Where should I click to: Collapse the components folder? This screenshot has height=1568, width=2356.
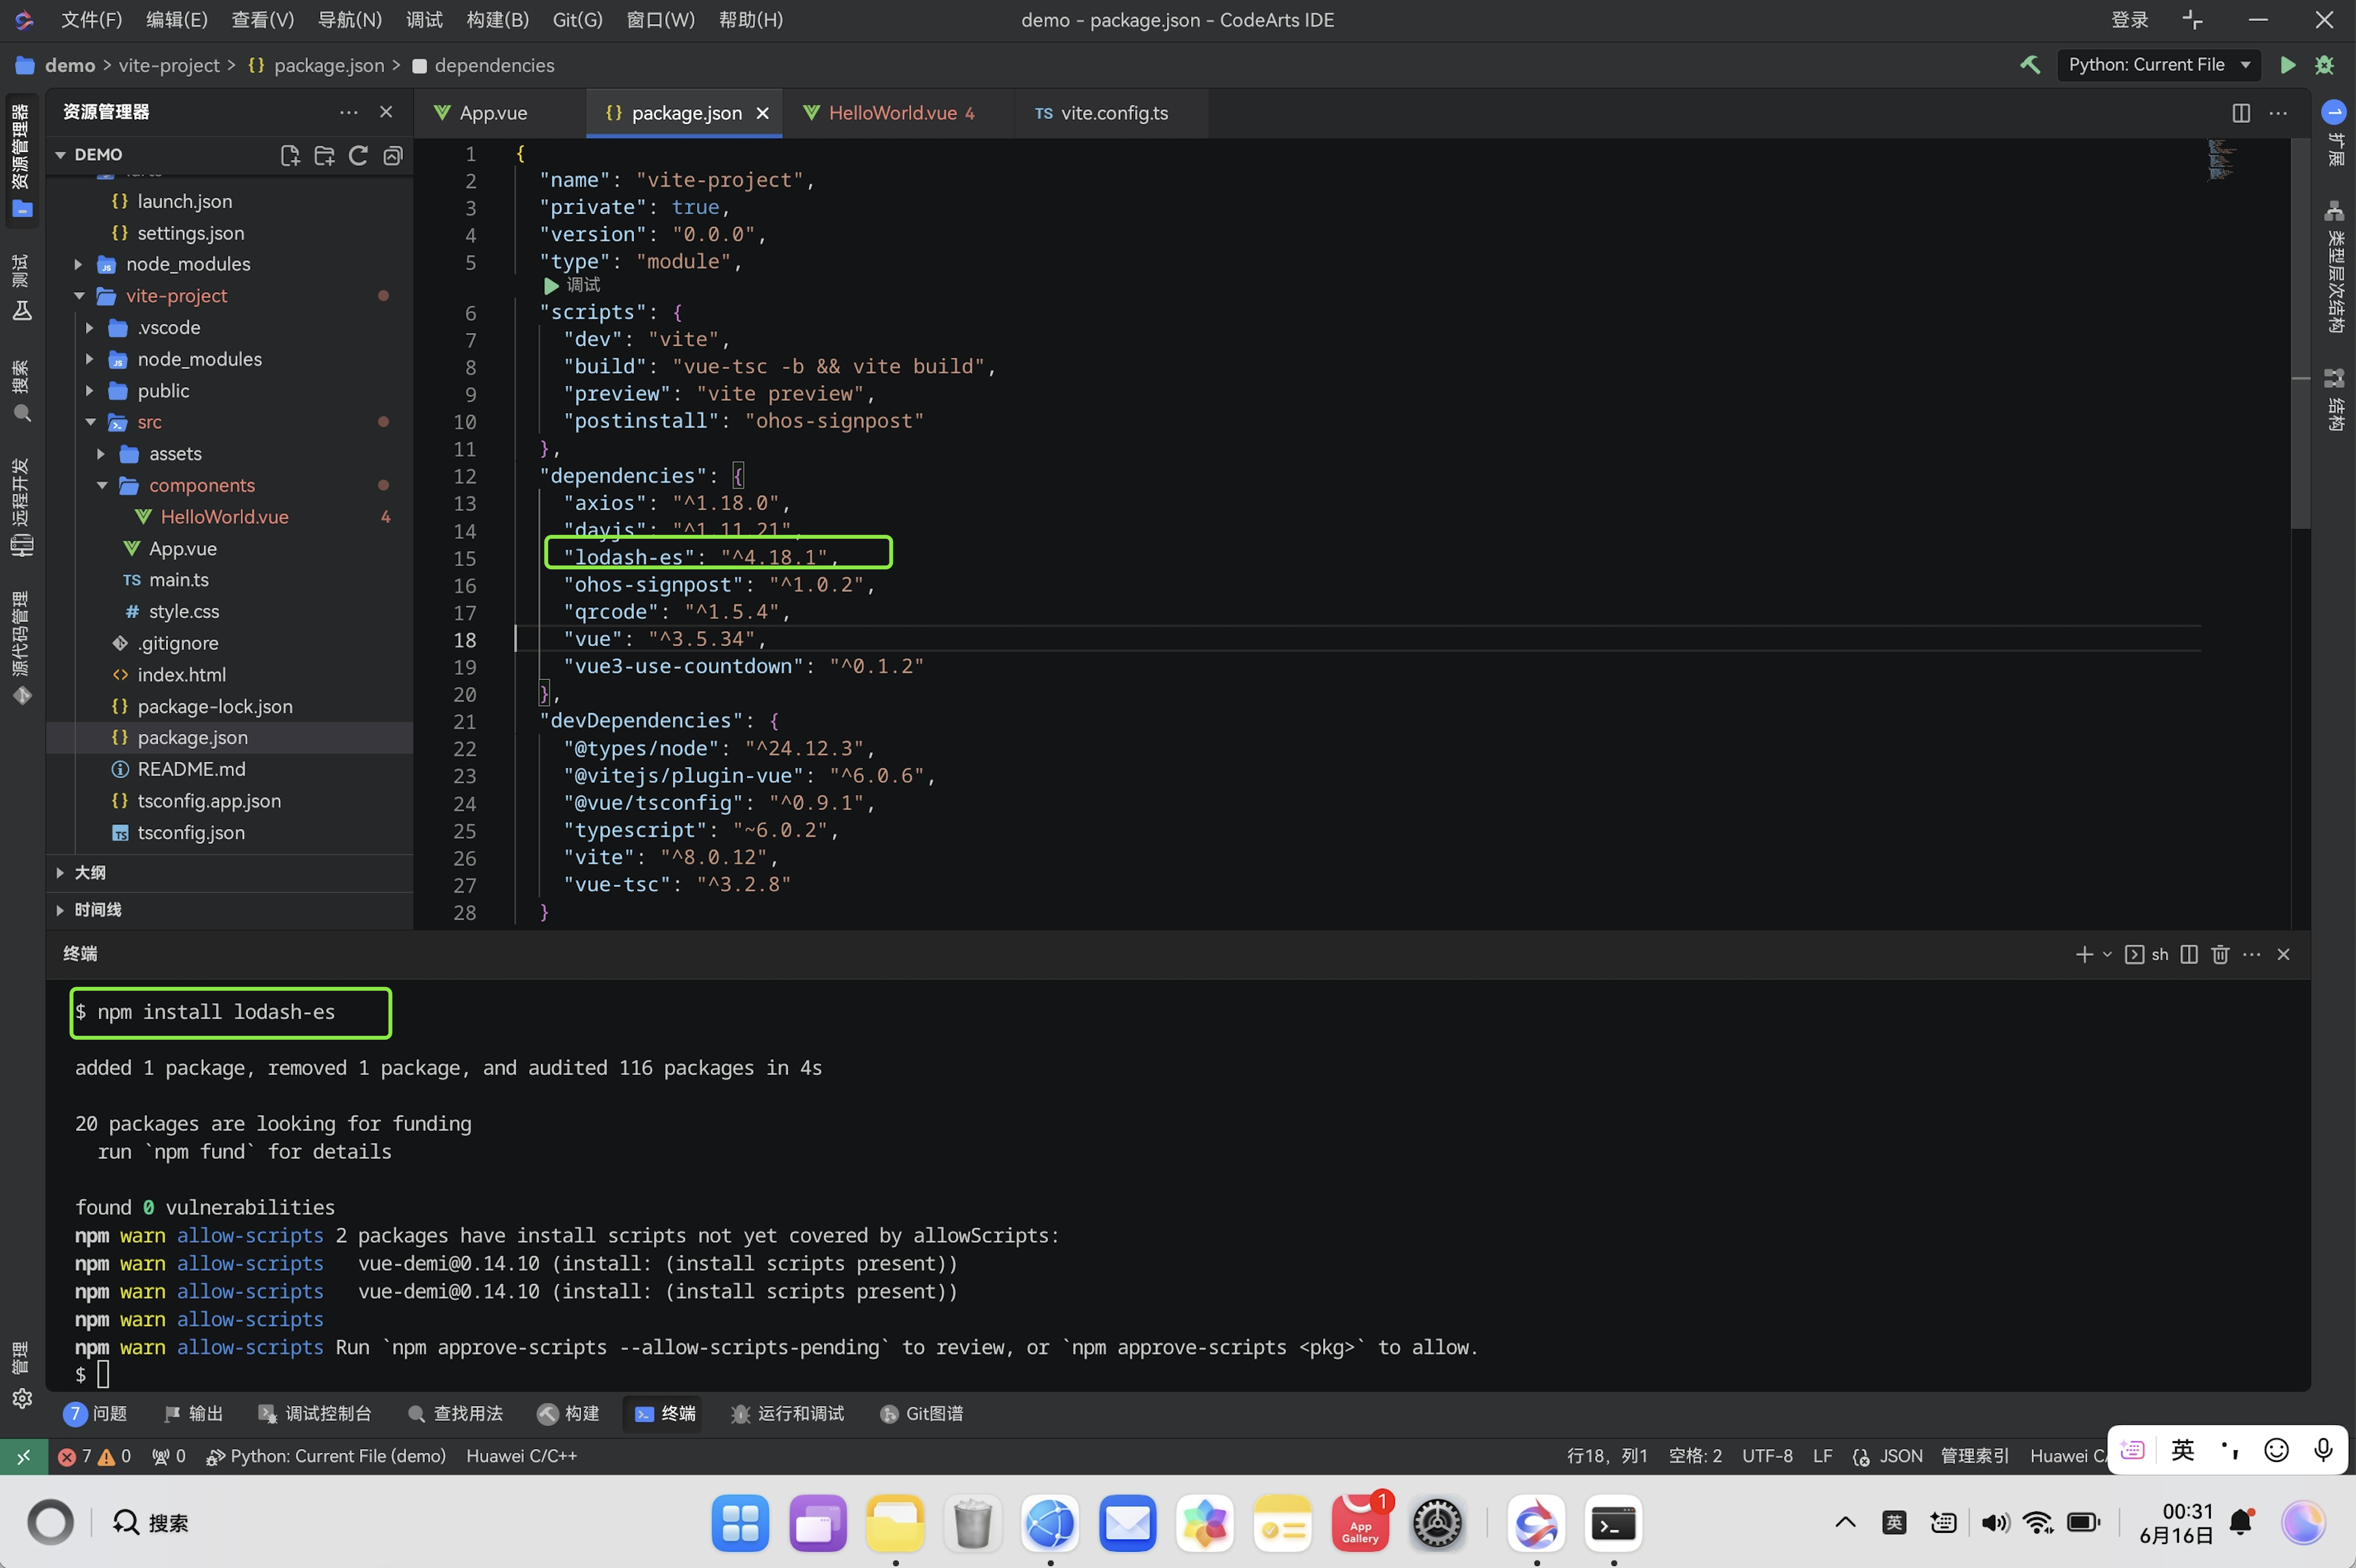pyautogui.click(x=102, y=486)
